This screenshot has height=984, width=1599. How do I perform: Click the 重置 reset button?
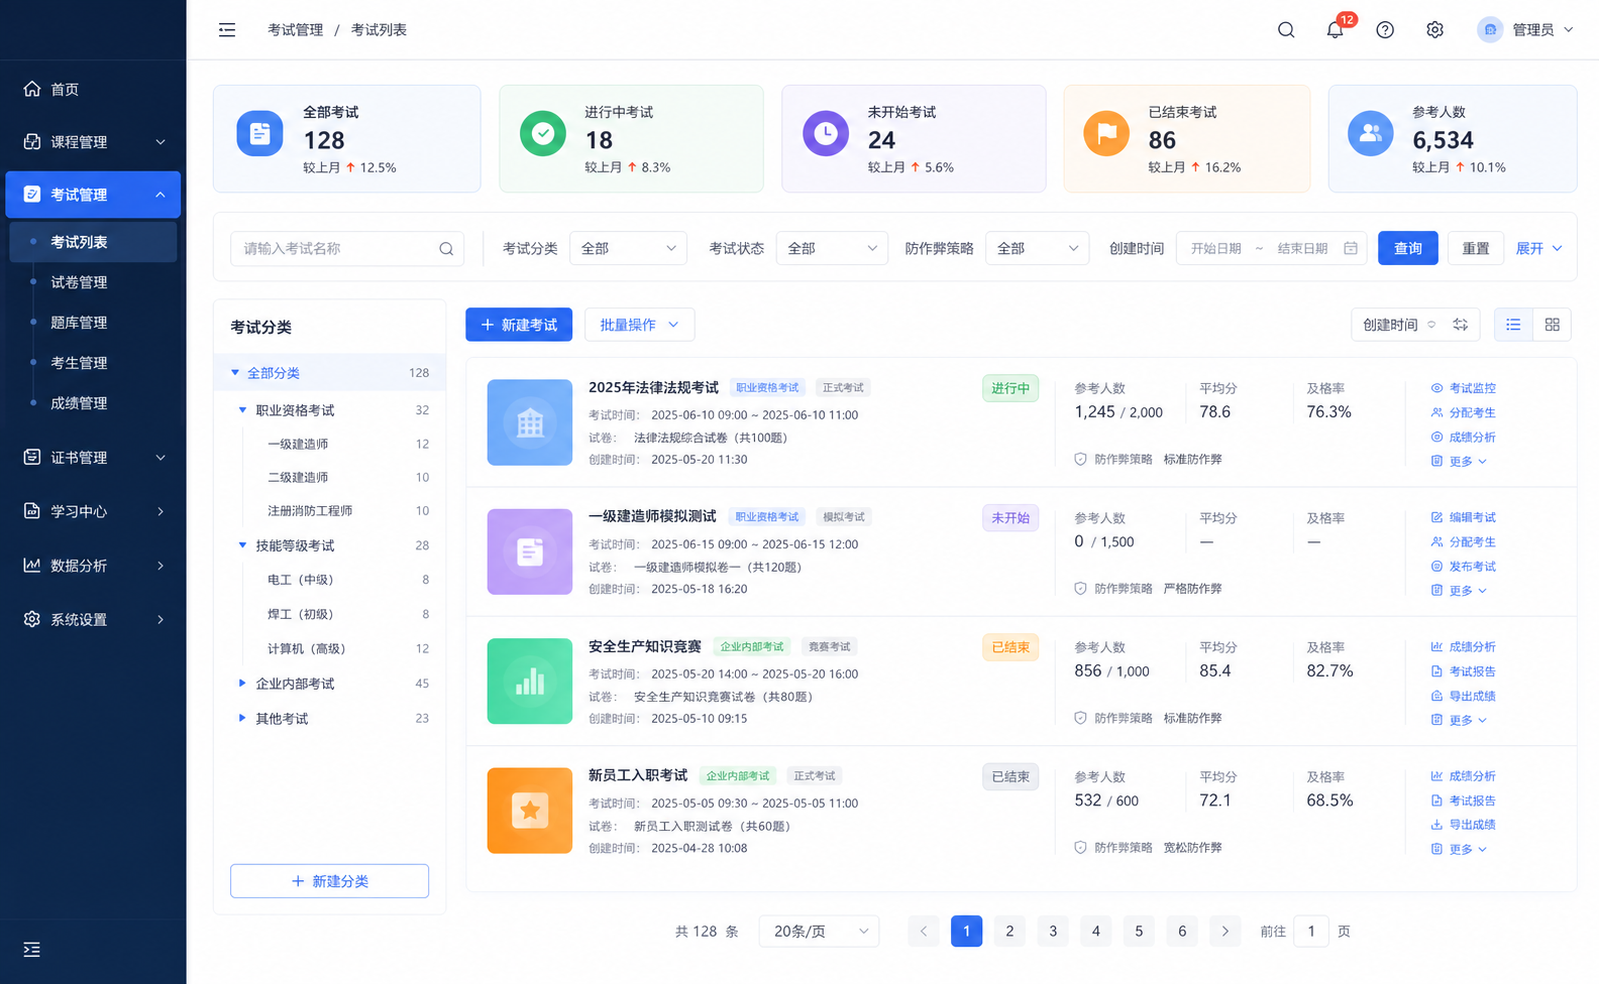1476,248
